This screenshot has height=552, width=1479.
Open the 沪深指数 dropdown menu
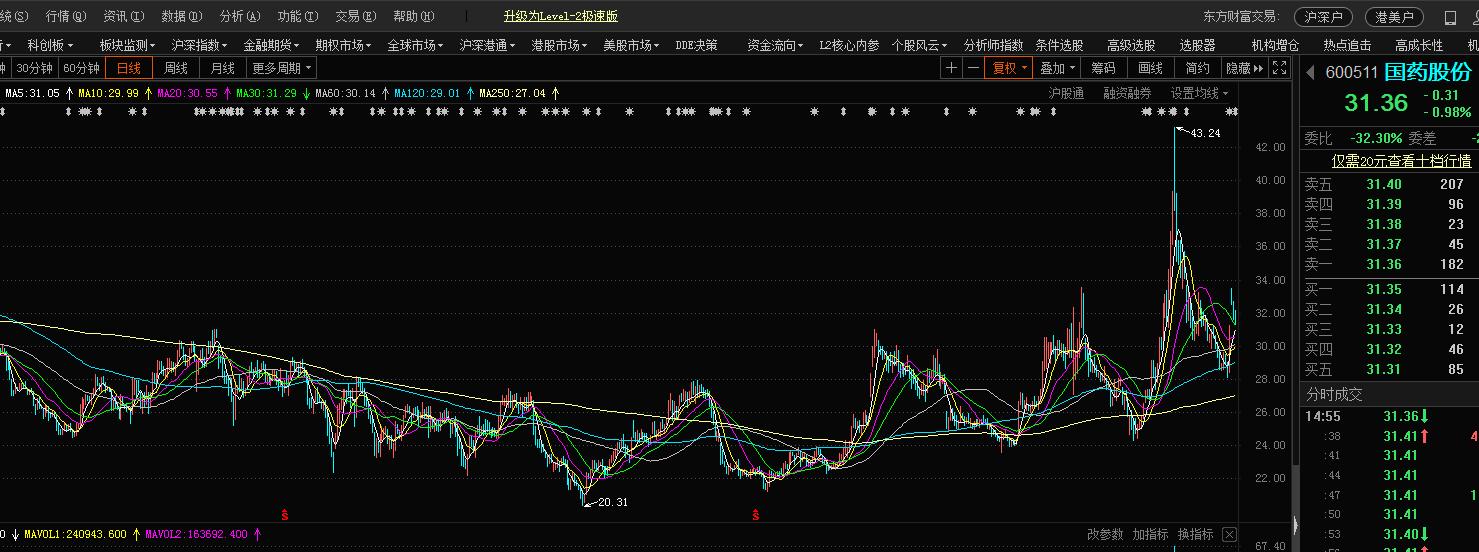coord(199,45)
